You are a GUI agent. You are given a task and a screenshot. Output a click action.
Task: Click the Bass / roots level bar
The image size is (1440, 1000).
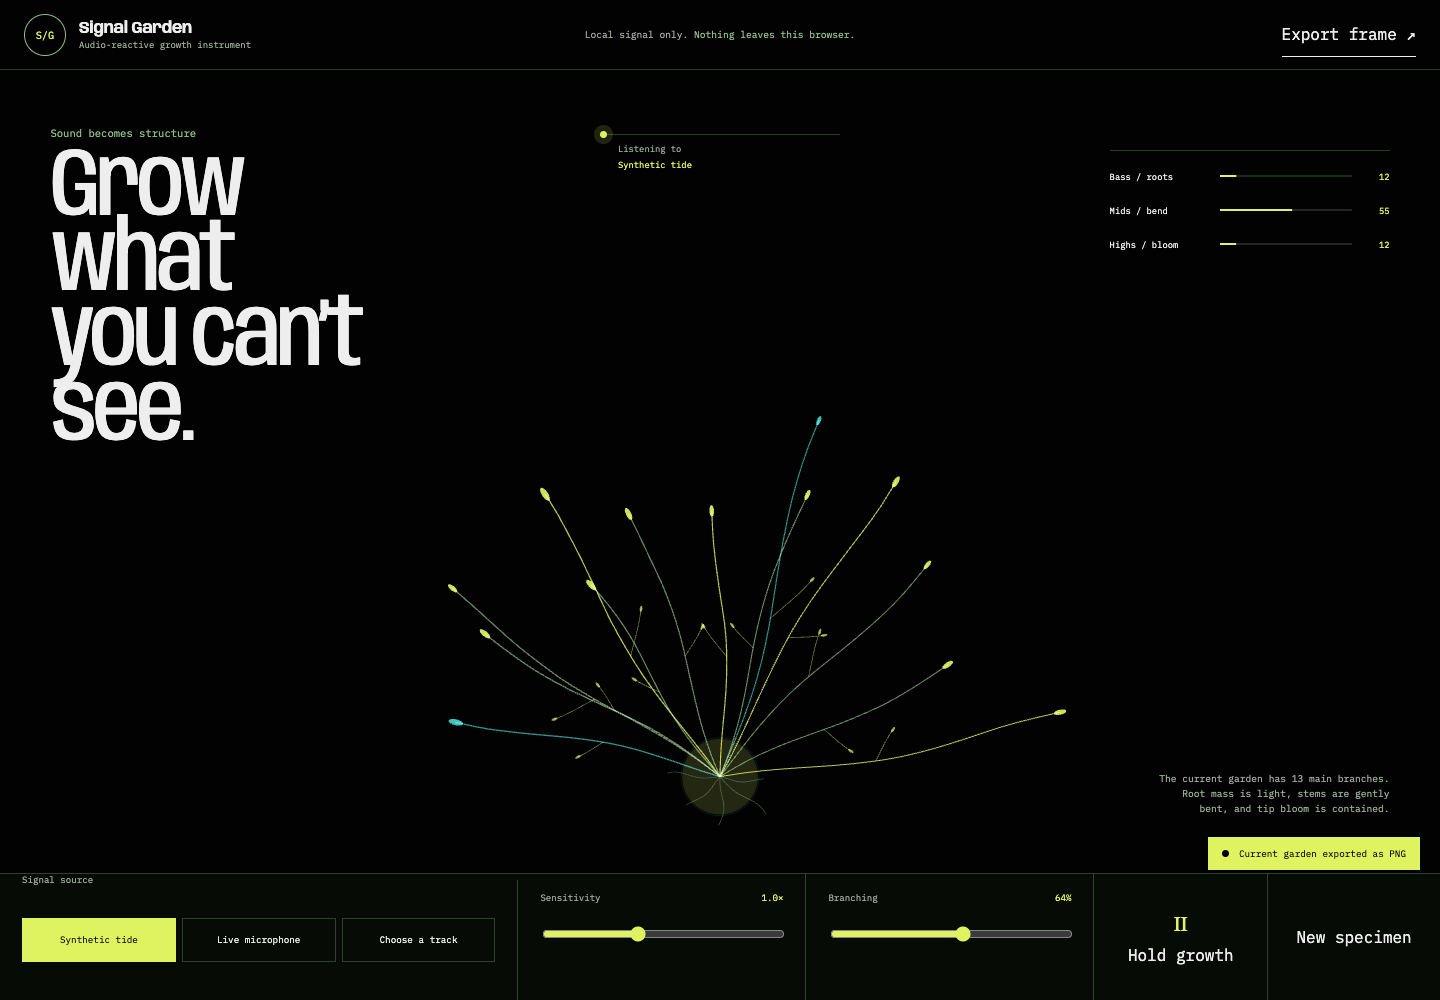tap(1286, 176)
